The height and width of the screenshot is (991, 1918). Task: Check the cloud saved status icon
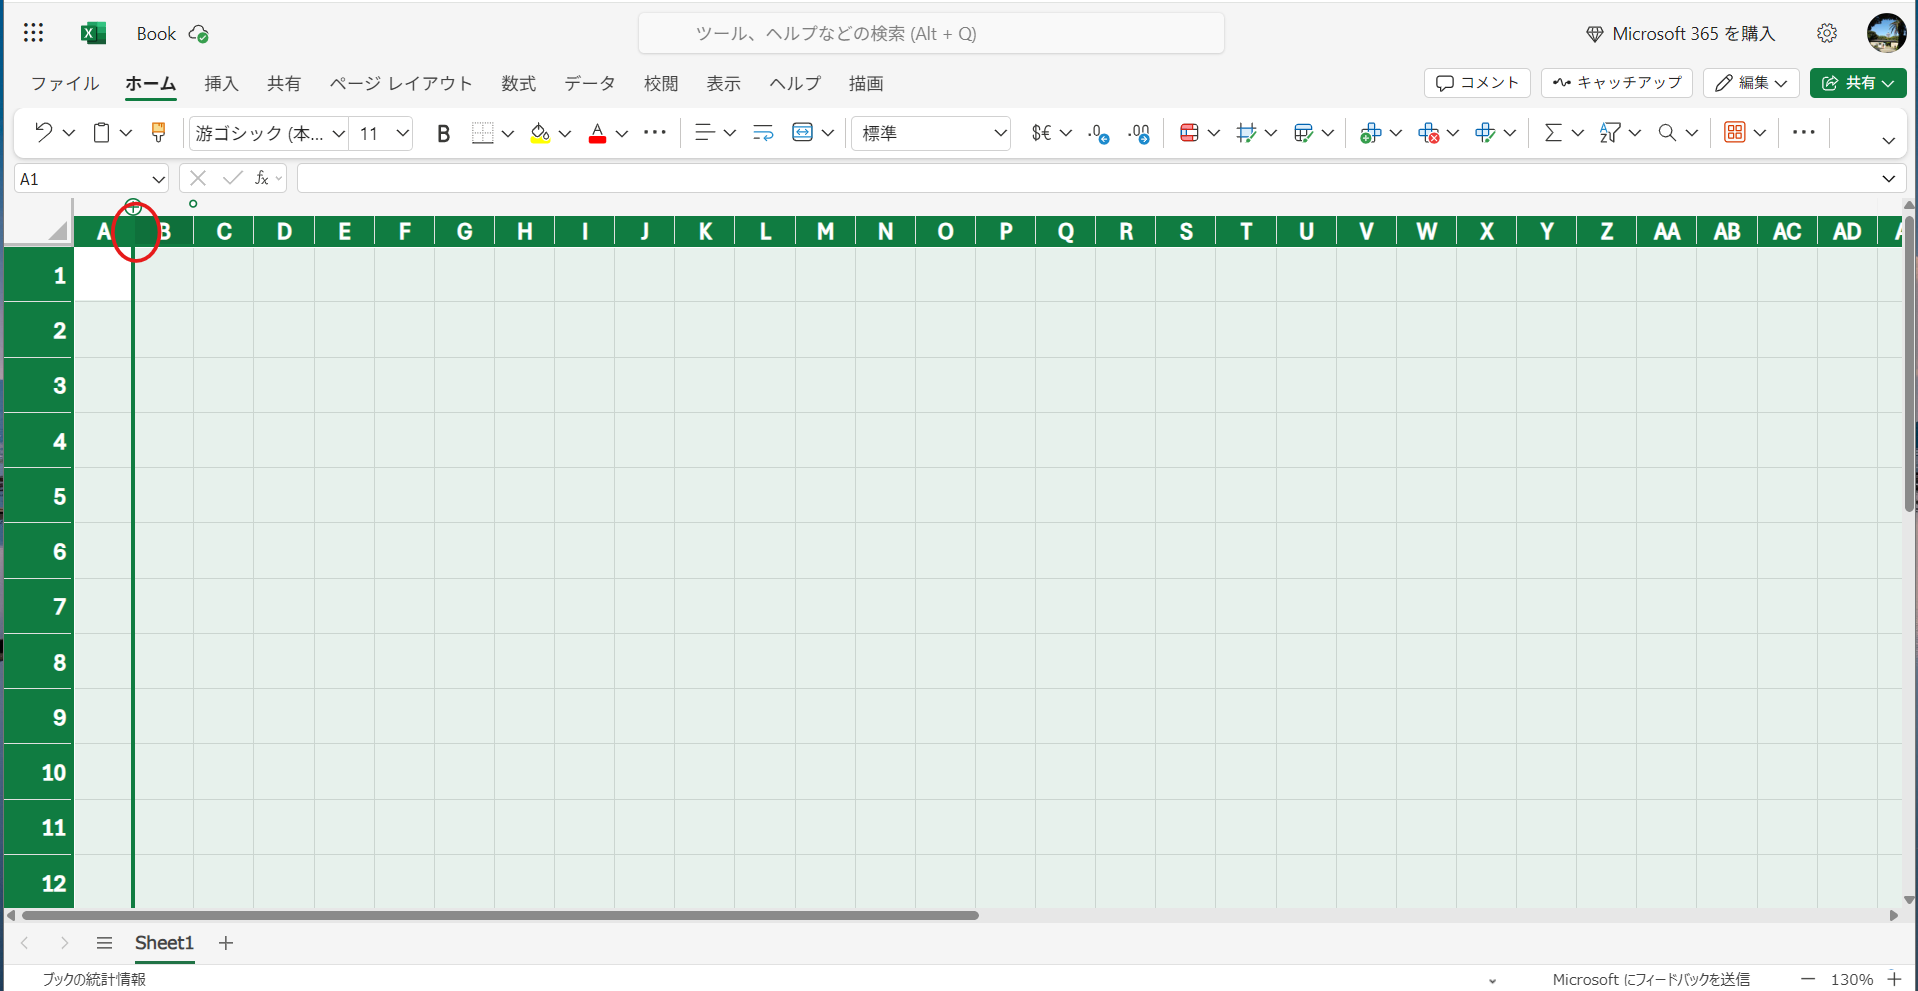(x=198, y=34)
